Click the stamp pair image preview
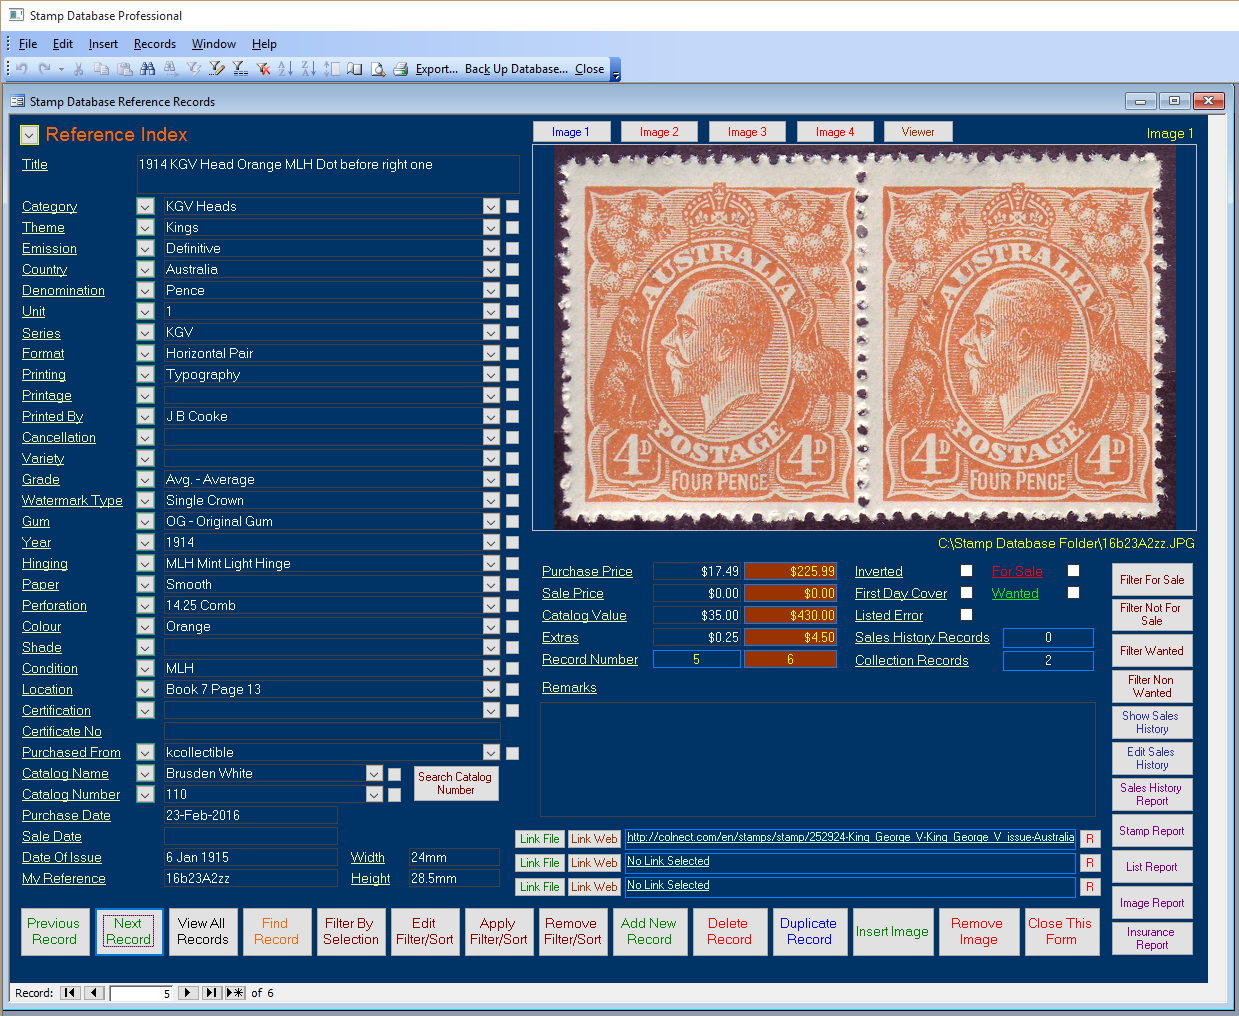 click(864, 338)
